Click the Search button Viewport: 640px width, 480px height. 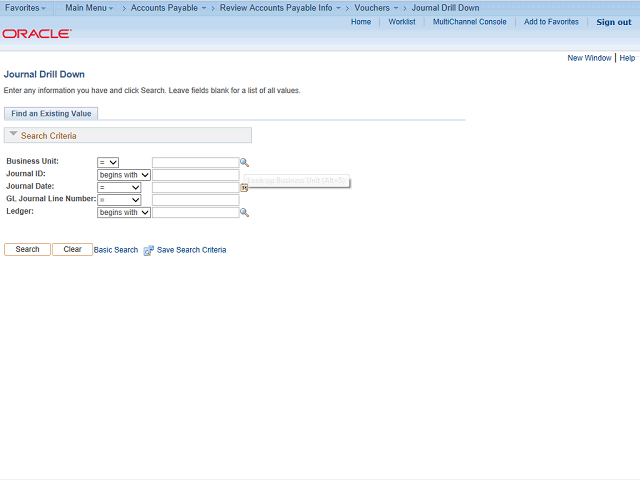(x=27, y=249)
